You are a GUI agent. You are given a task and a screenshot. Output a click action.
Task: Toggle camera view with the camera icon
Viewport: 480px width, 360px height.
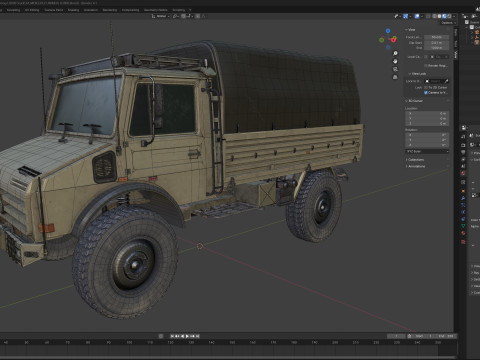tap(395, 69)
